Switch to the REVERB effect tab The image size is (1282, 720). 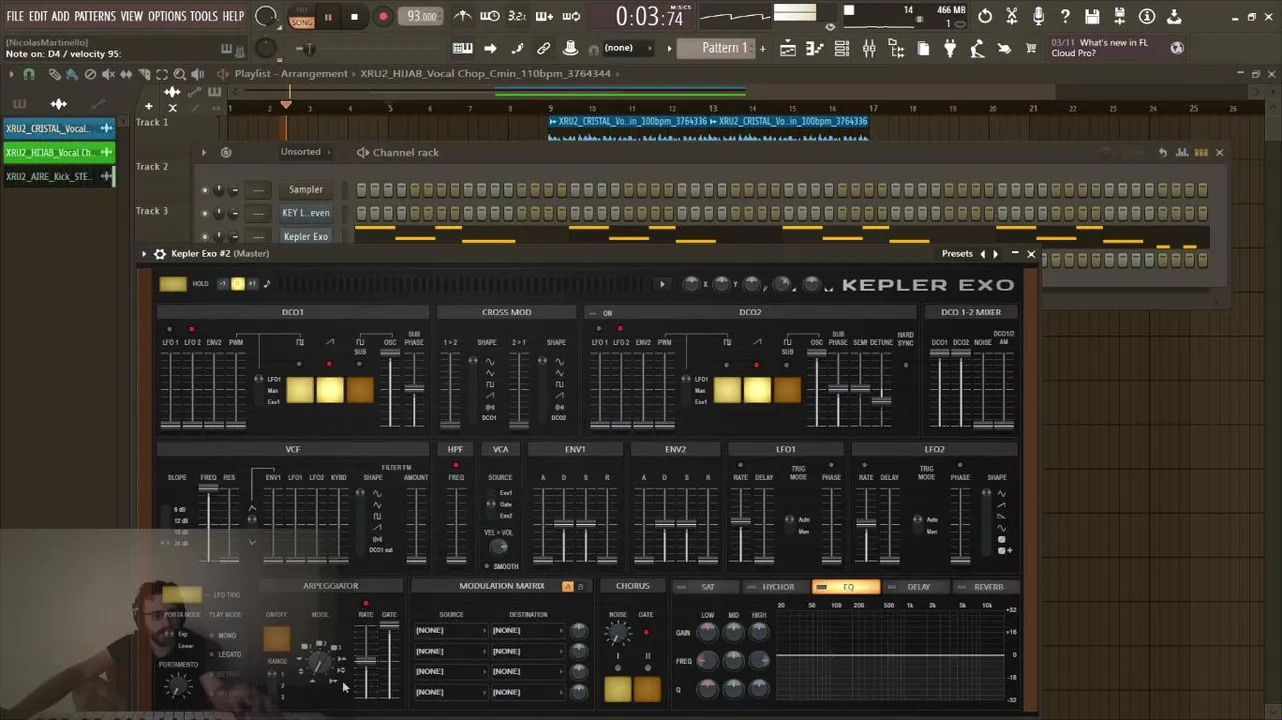point(987,587)
